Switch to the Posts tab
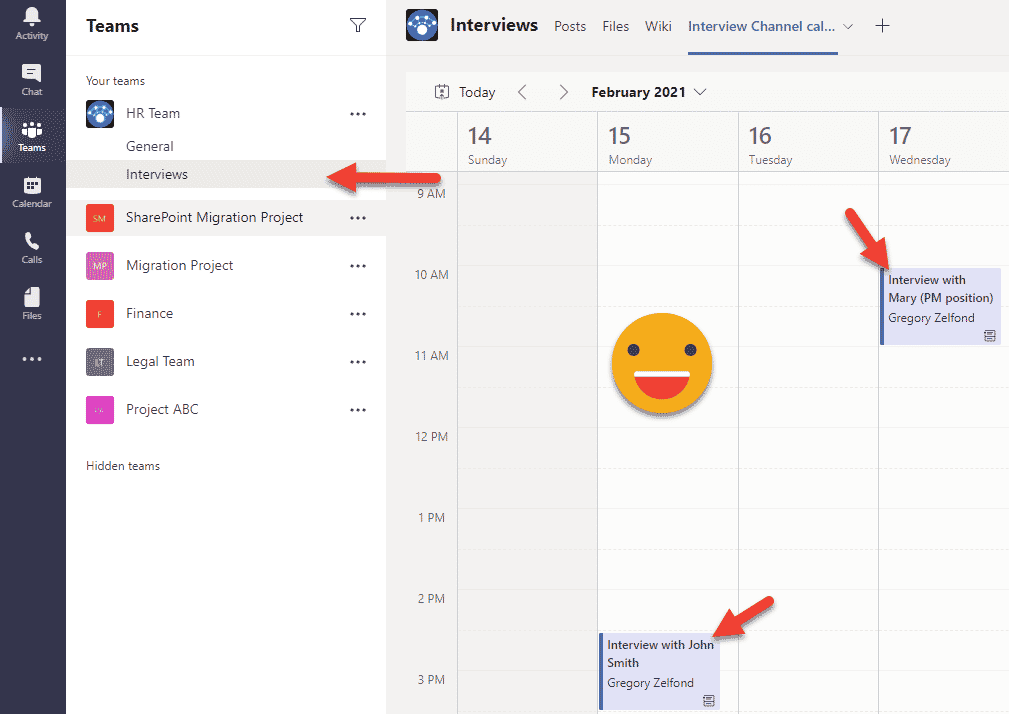 570,26
